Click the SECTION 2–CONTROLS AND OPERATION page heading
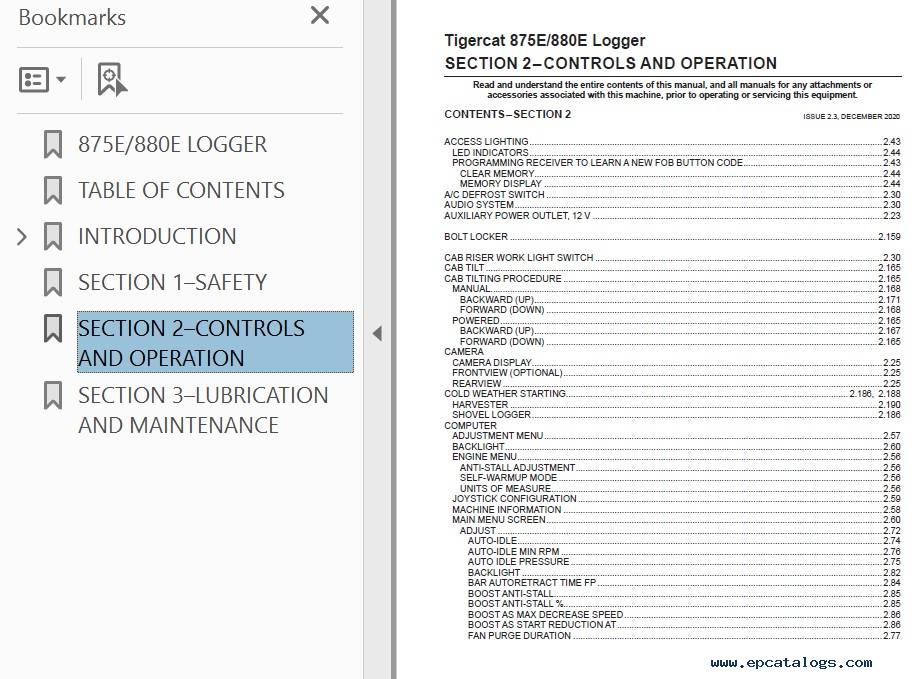 pyautogui.click(x=611, y=64)
